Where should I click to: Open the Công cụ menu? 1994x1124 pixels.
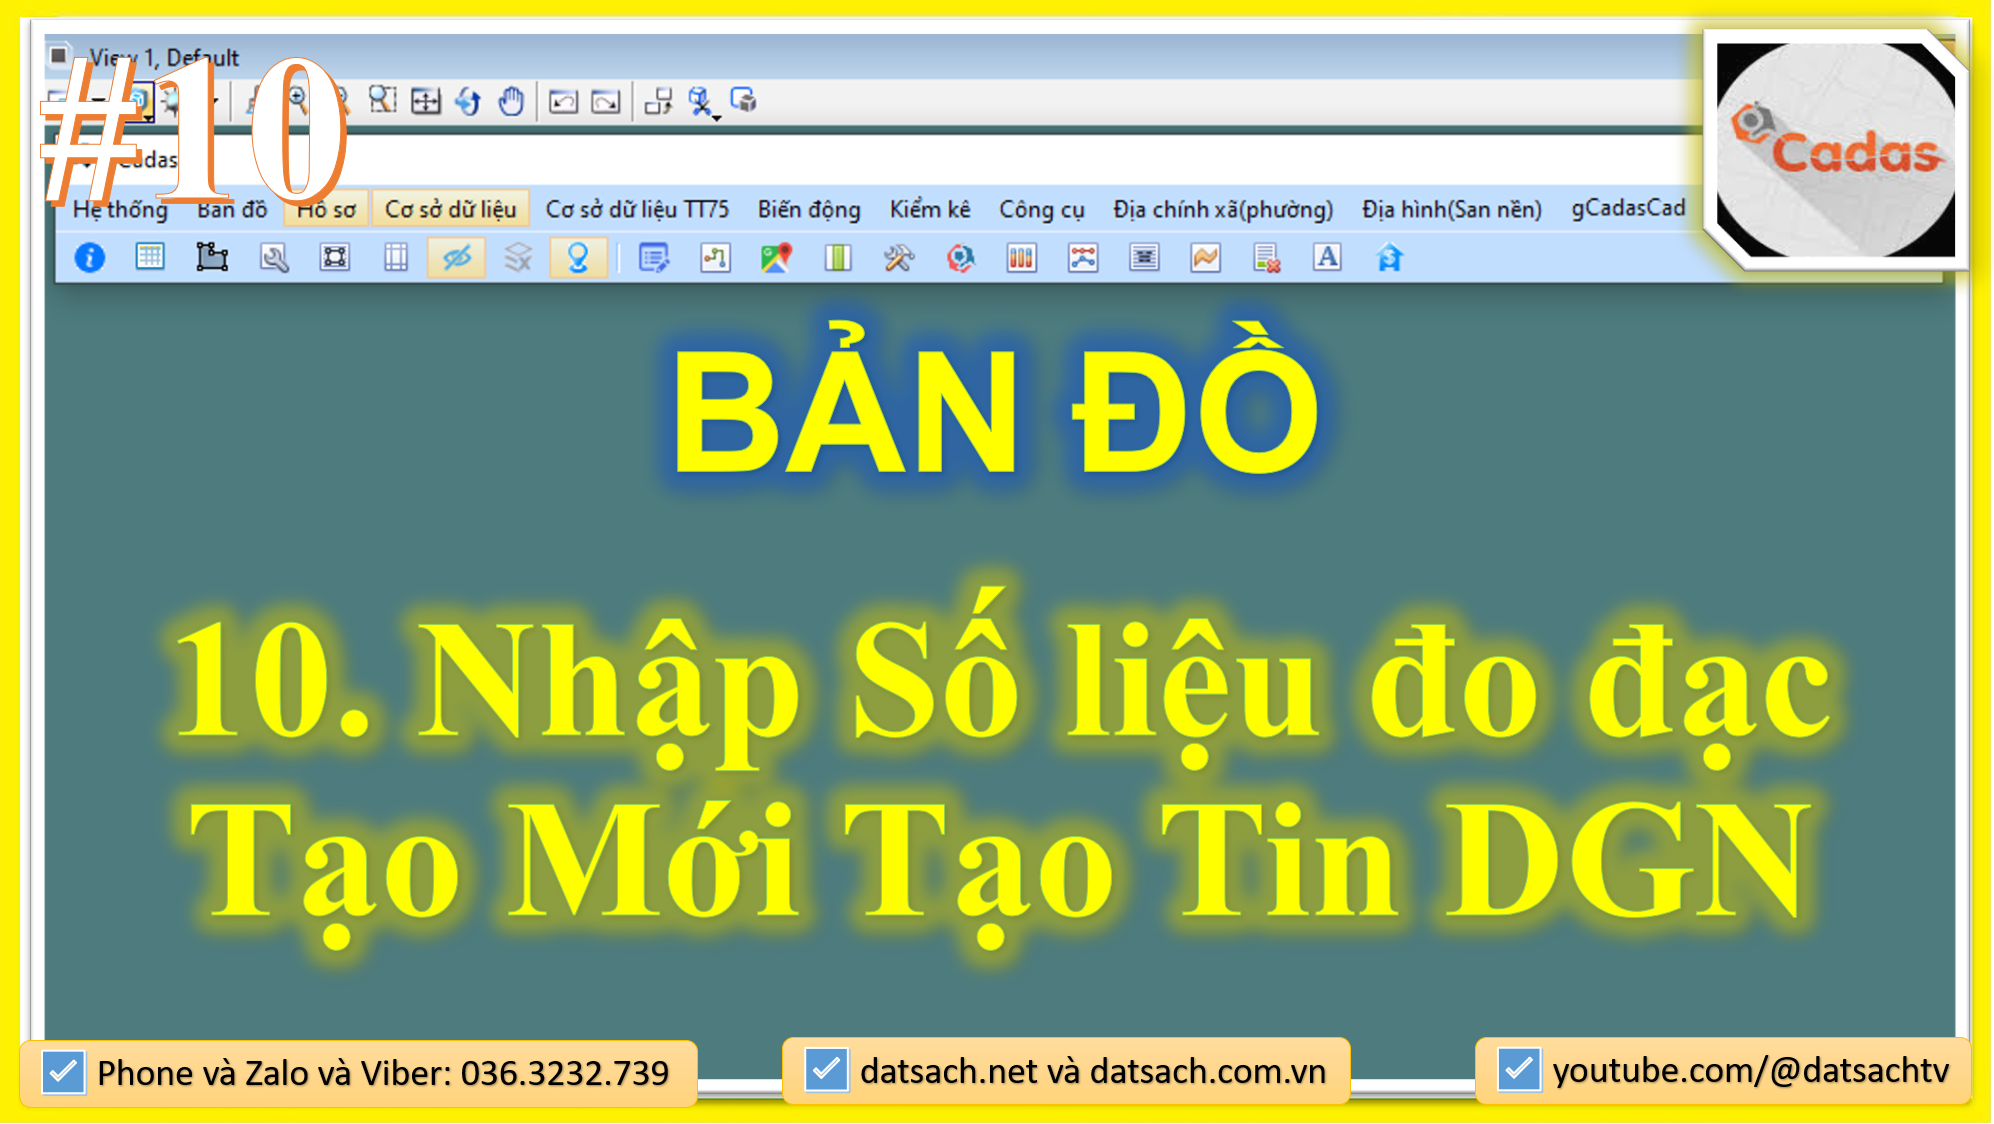(x=1040, y=209)
